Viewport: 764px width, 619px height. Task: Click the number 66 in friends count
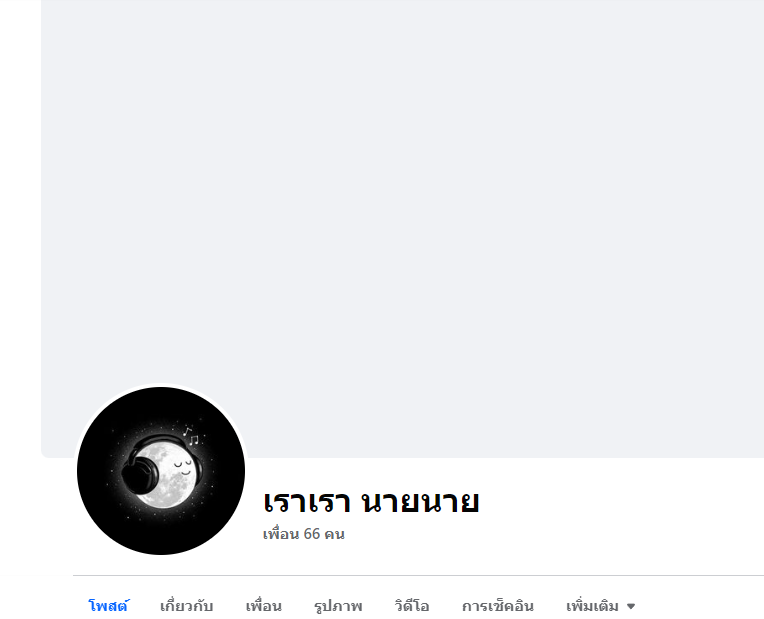(312, 534)
